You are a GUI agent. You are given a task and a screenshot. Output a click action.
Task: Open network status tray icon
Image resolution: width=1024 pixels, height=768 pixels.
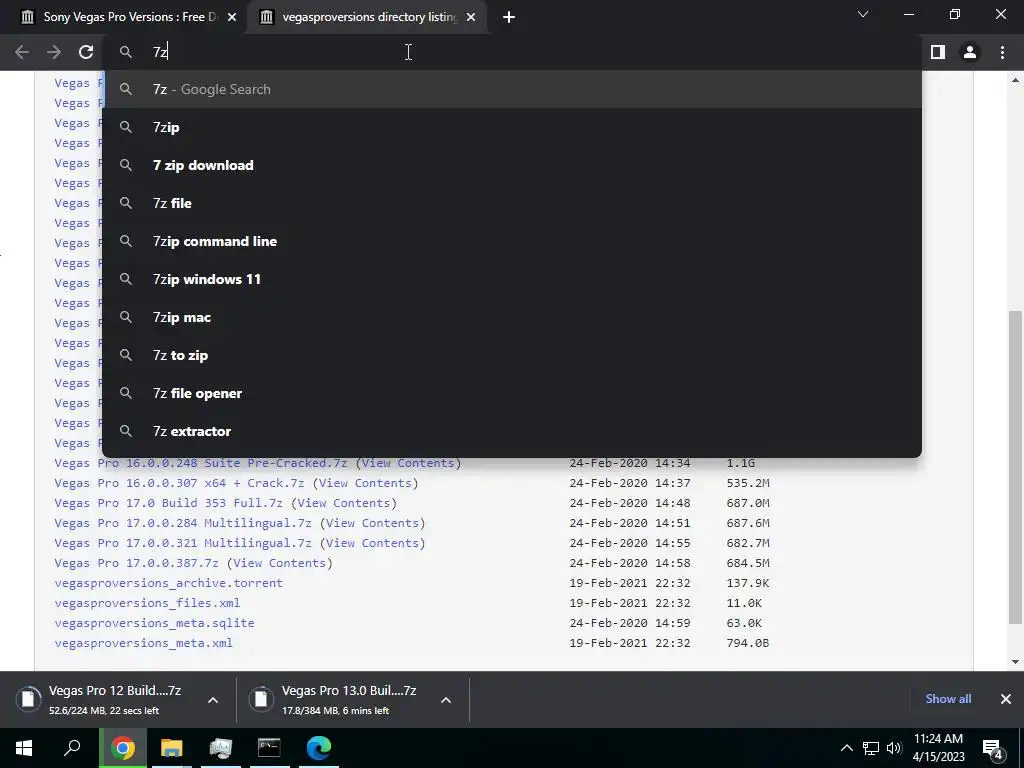click(871, 748)
